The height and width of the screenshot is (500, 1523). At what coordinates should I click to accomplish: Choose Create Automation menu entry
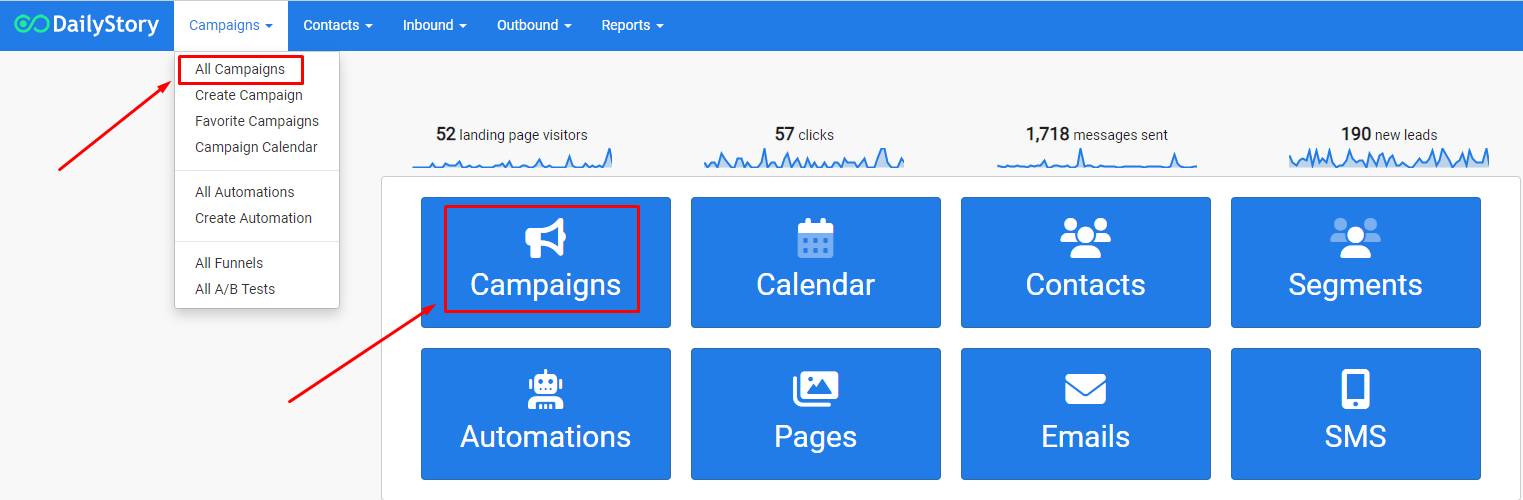(253, 218)
